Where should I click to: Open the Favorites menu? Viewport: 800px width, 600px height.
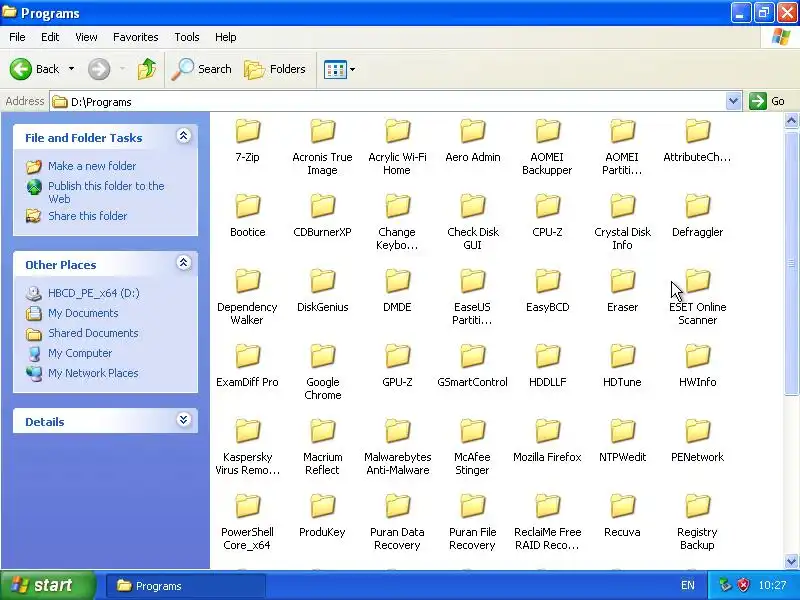[x=136, y=37]
